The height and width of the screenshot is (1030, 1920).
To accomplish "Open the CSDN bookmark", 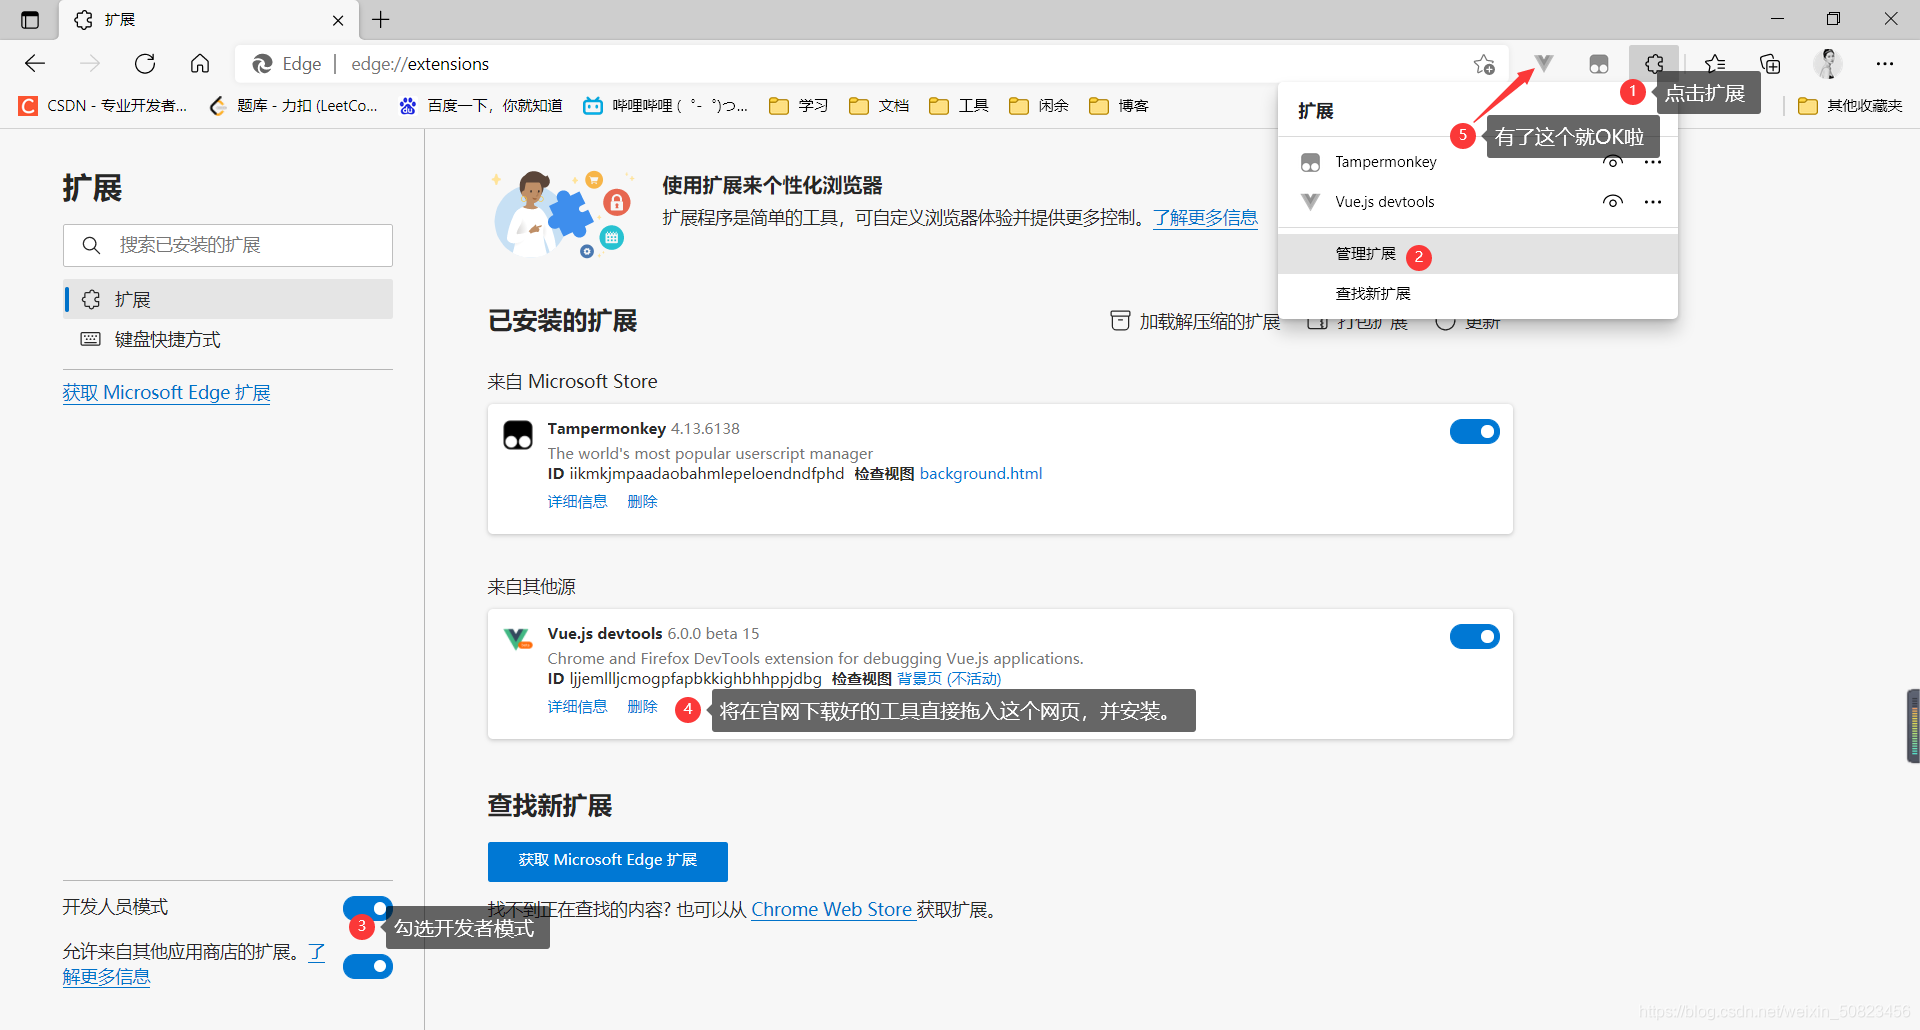I will point(103,106).
